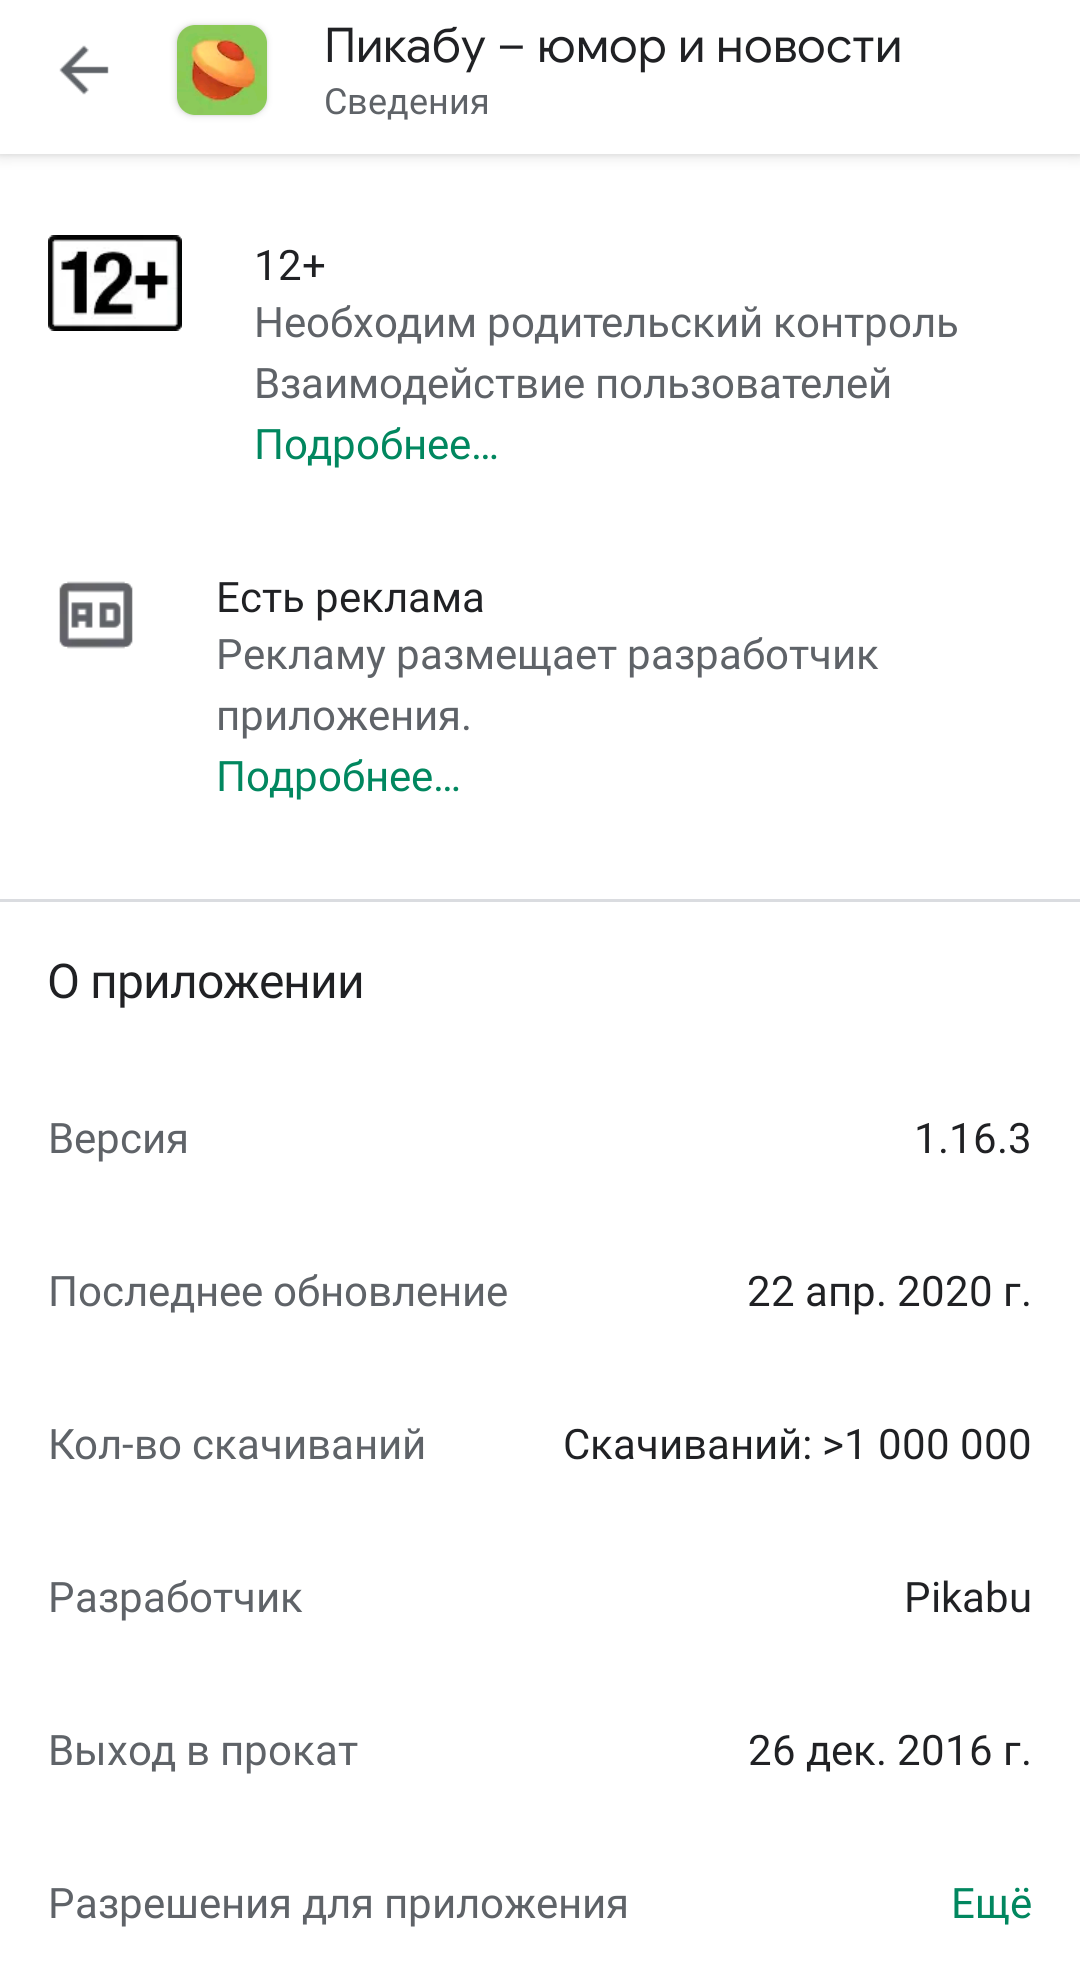Tap the AD advertising icon
This screenshot has height=1969, width=1080.
[x=96, y=615]
